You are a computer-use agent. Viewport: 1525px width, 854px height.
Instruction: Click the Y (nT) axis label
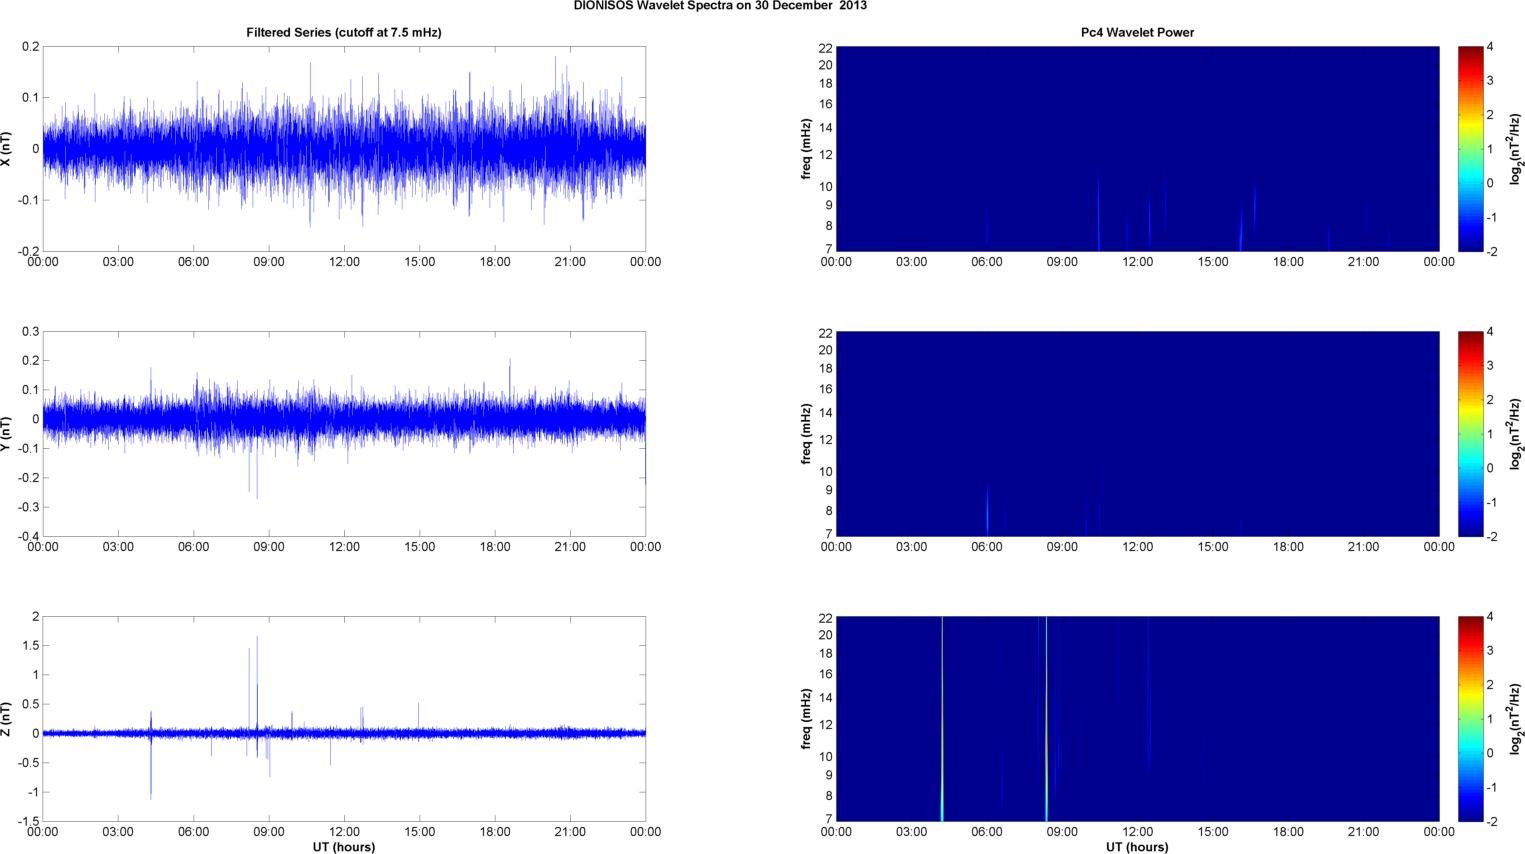(x=7, y=433)
